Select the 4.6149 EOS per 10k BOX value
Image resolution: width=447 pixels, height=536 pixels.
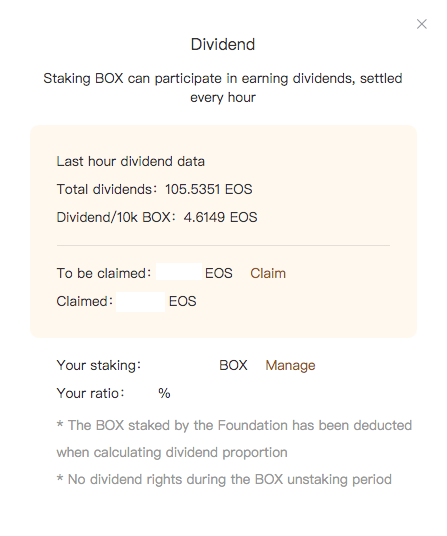pos(220,217)
